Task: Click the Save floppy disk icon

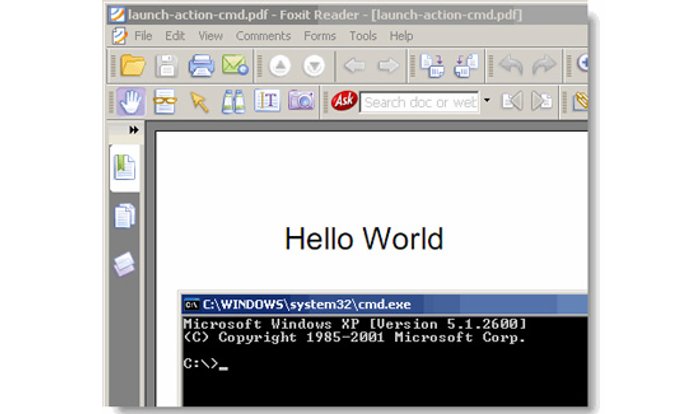Action: tap(167, 66)
